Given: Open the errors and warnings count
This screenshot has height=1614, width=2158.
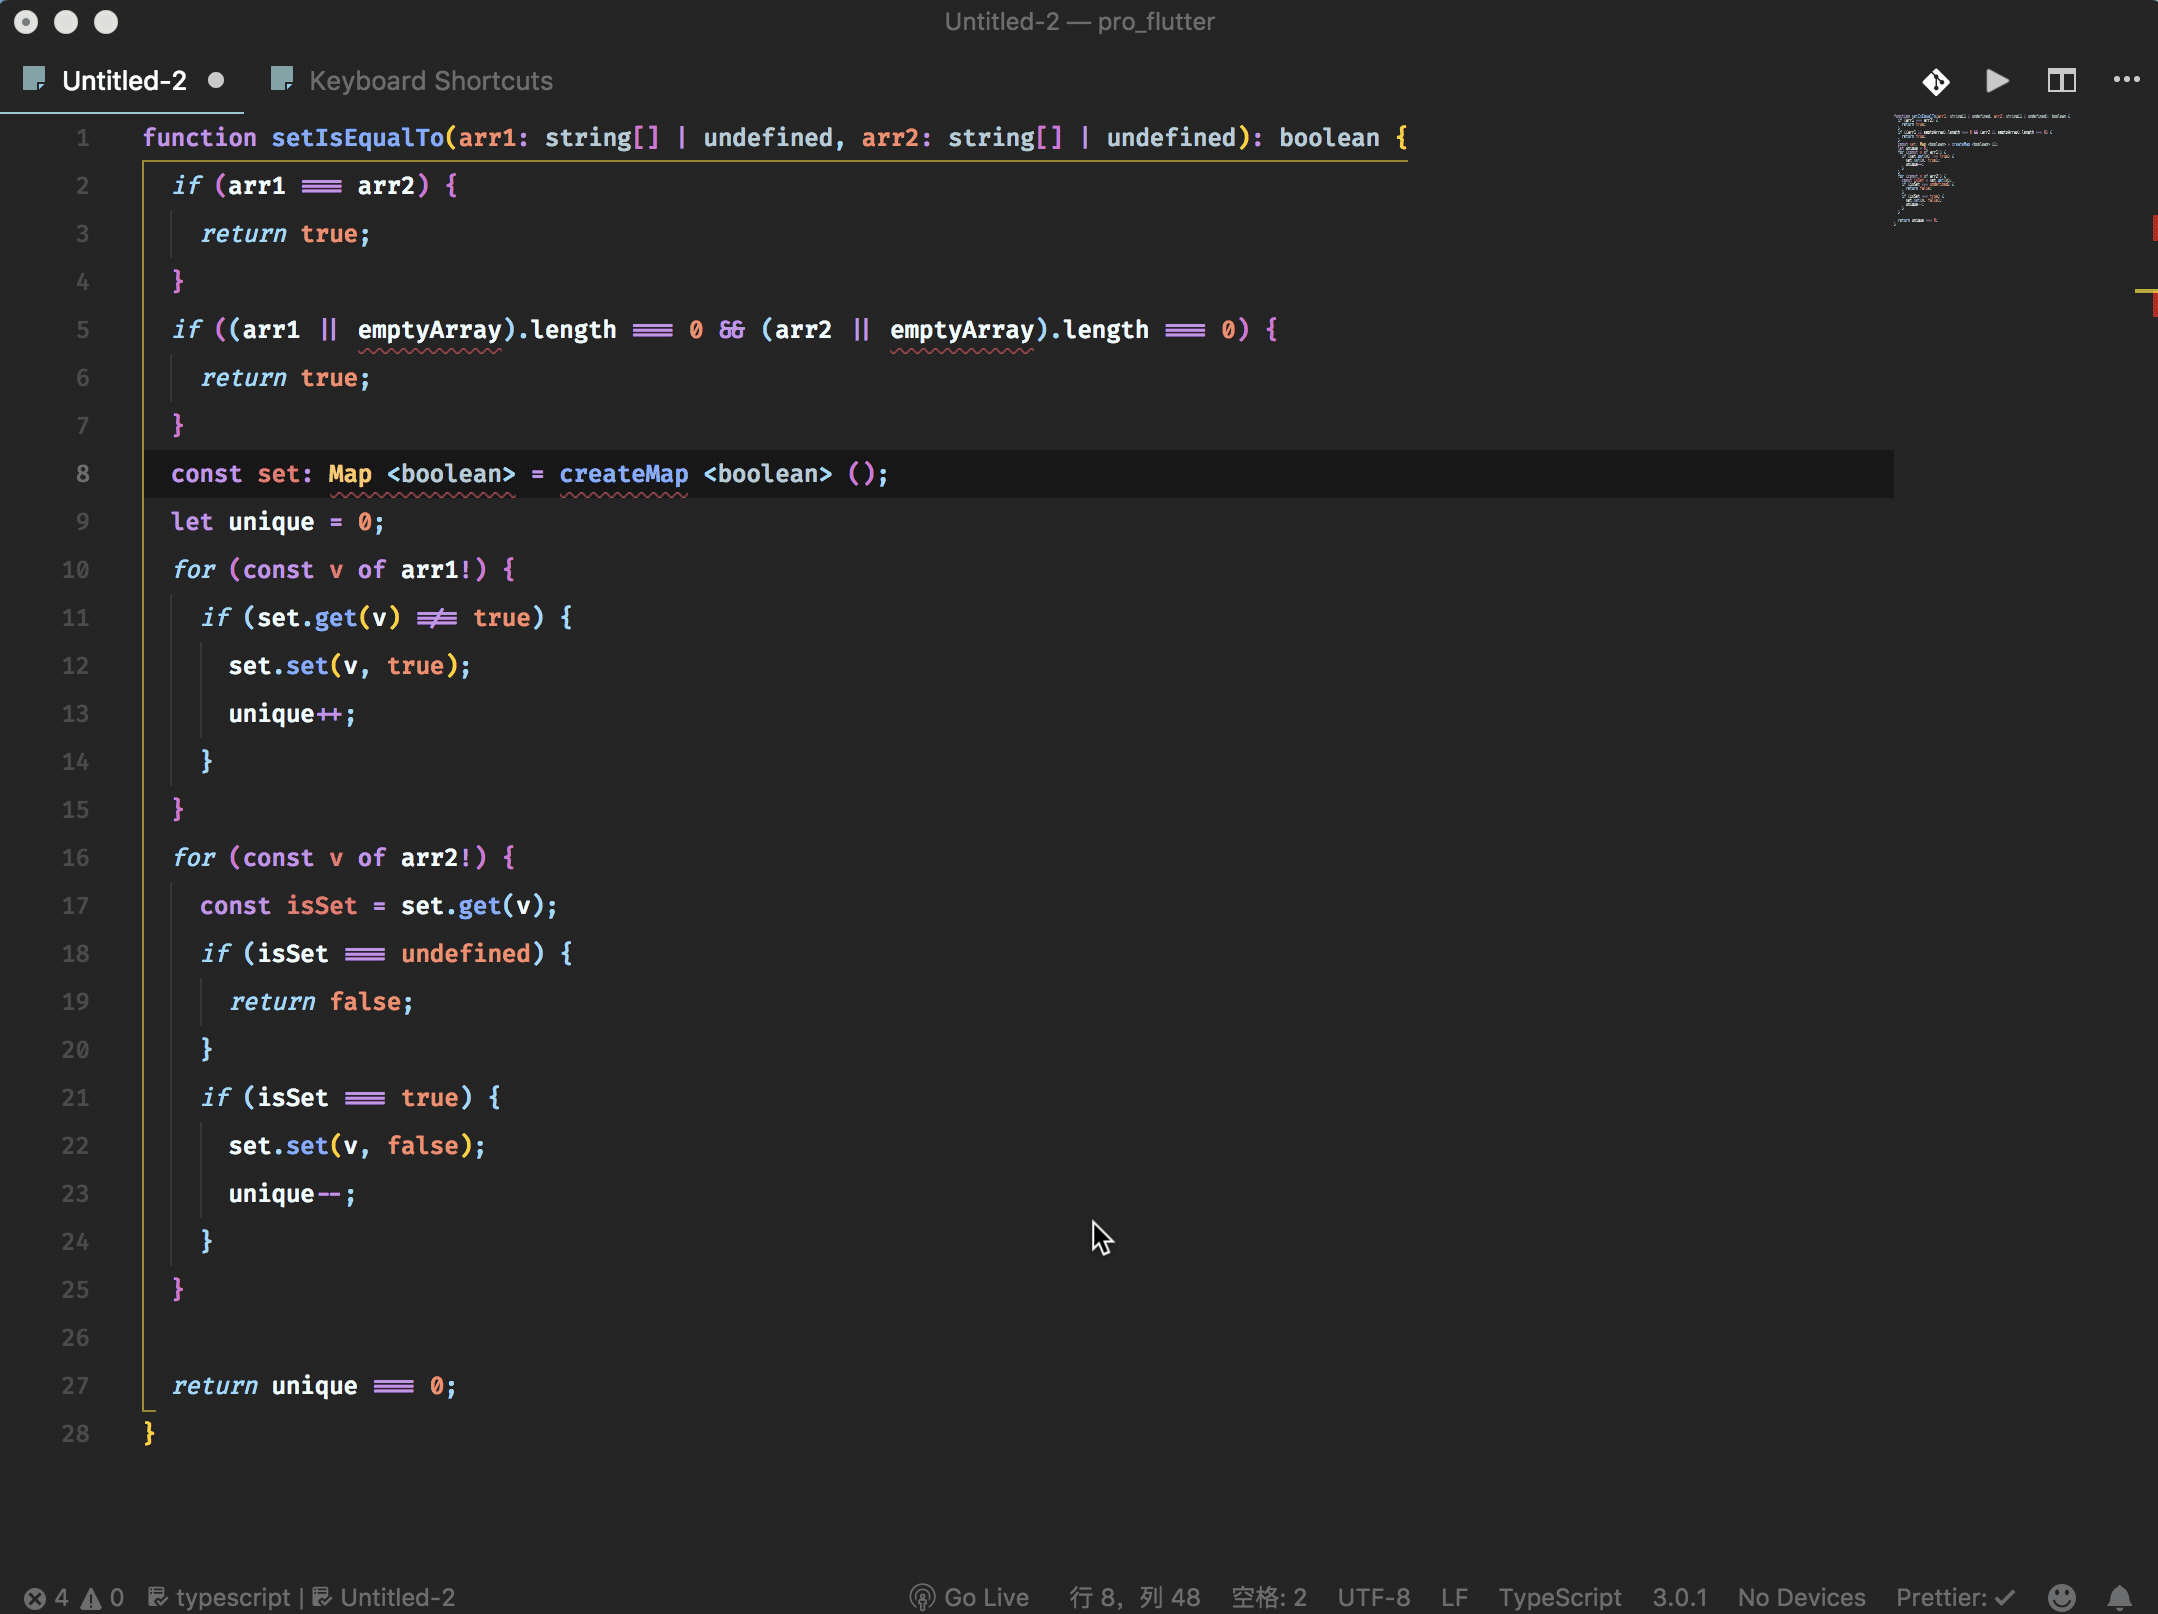Looking at the screenshot, I should 74,1597.
